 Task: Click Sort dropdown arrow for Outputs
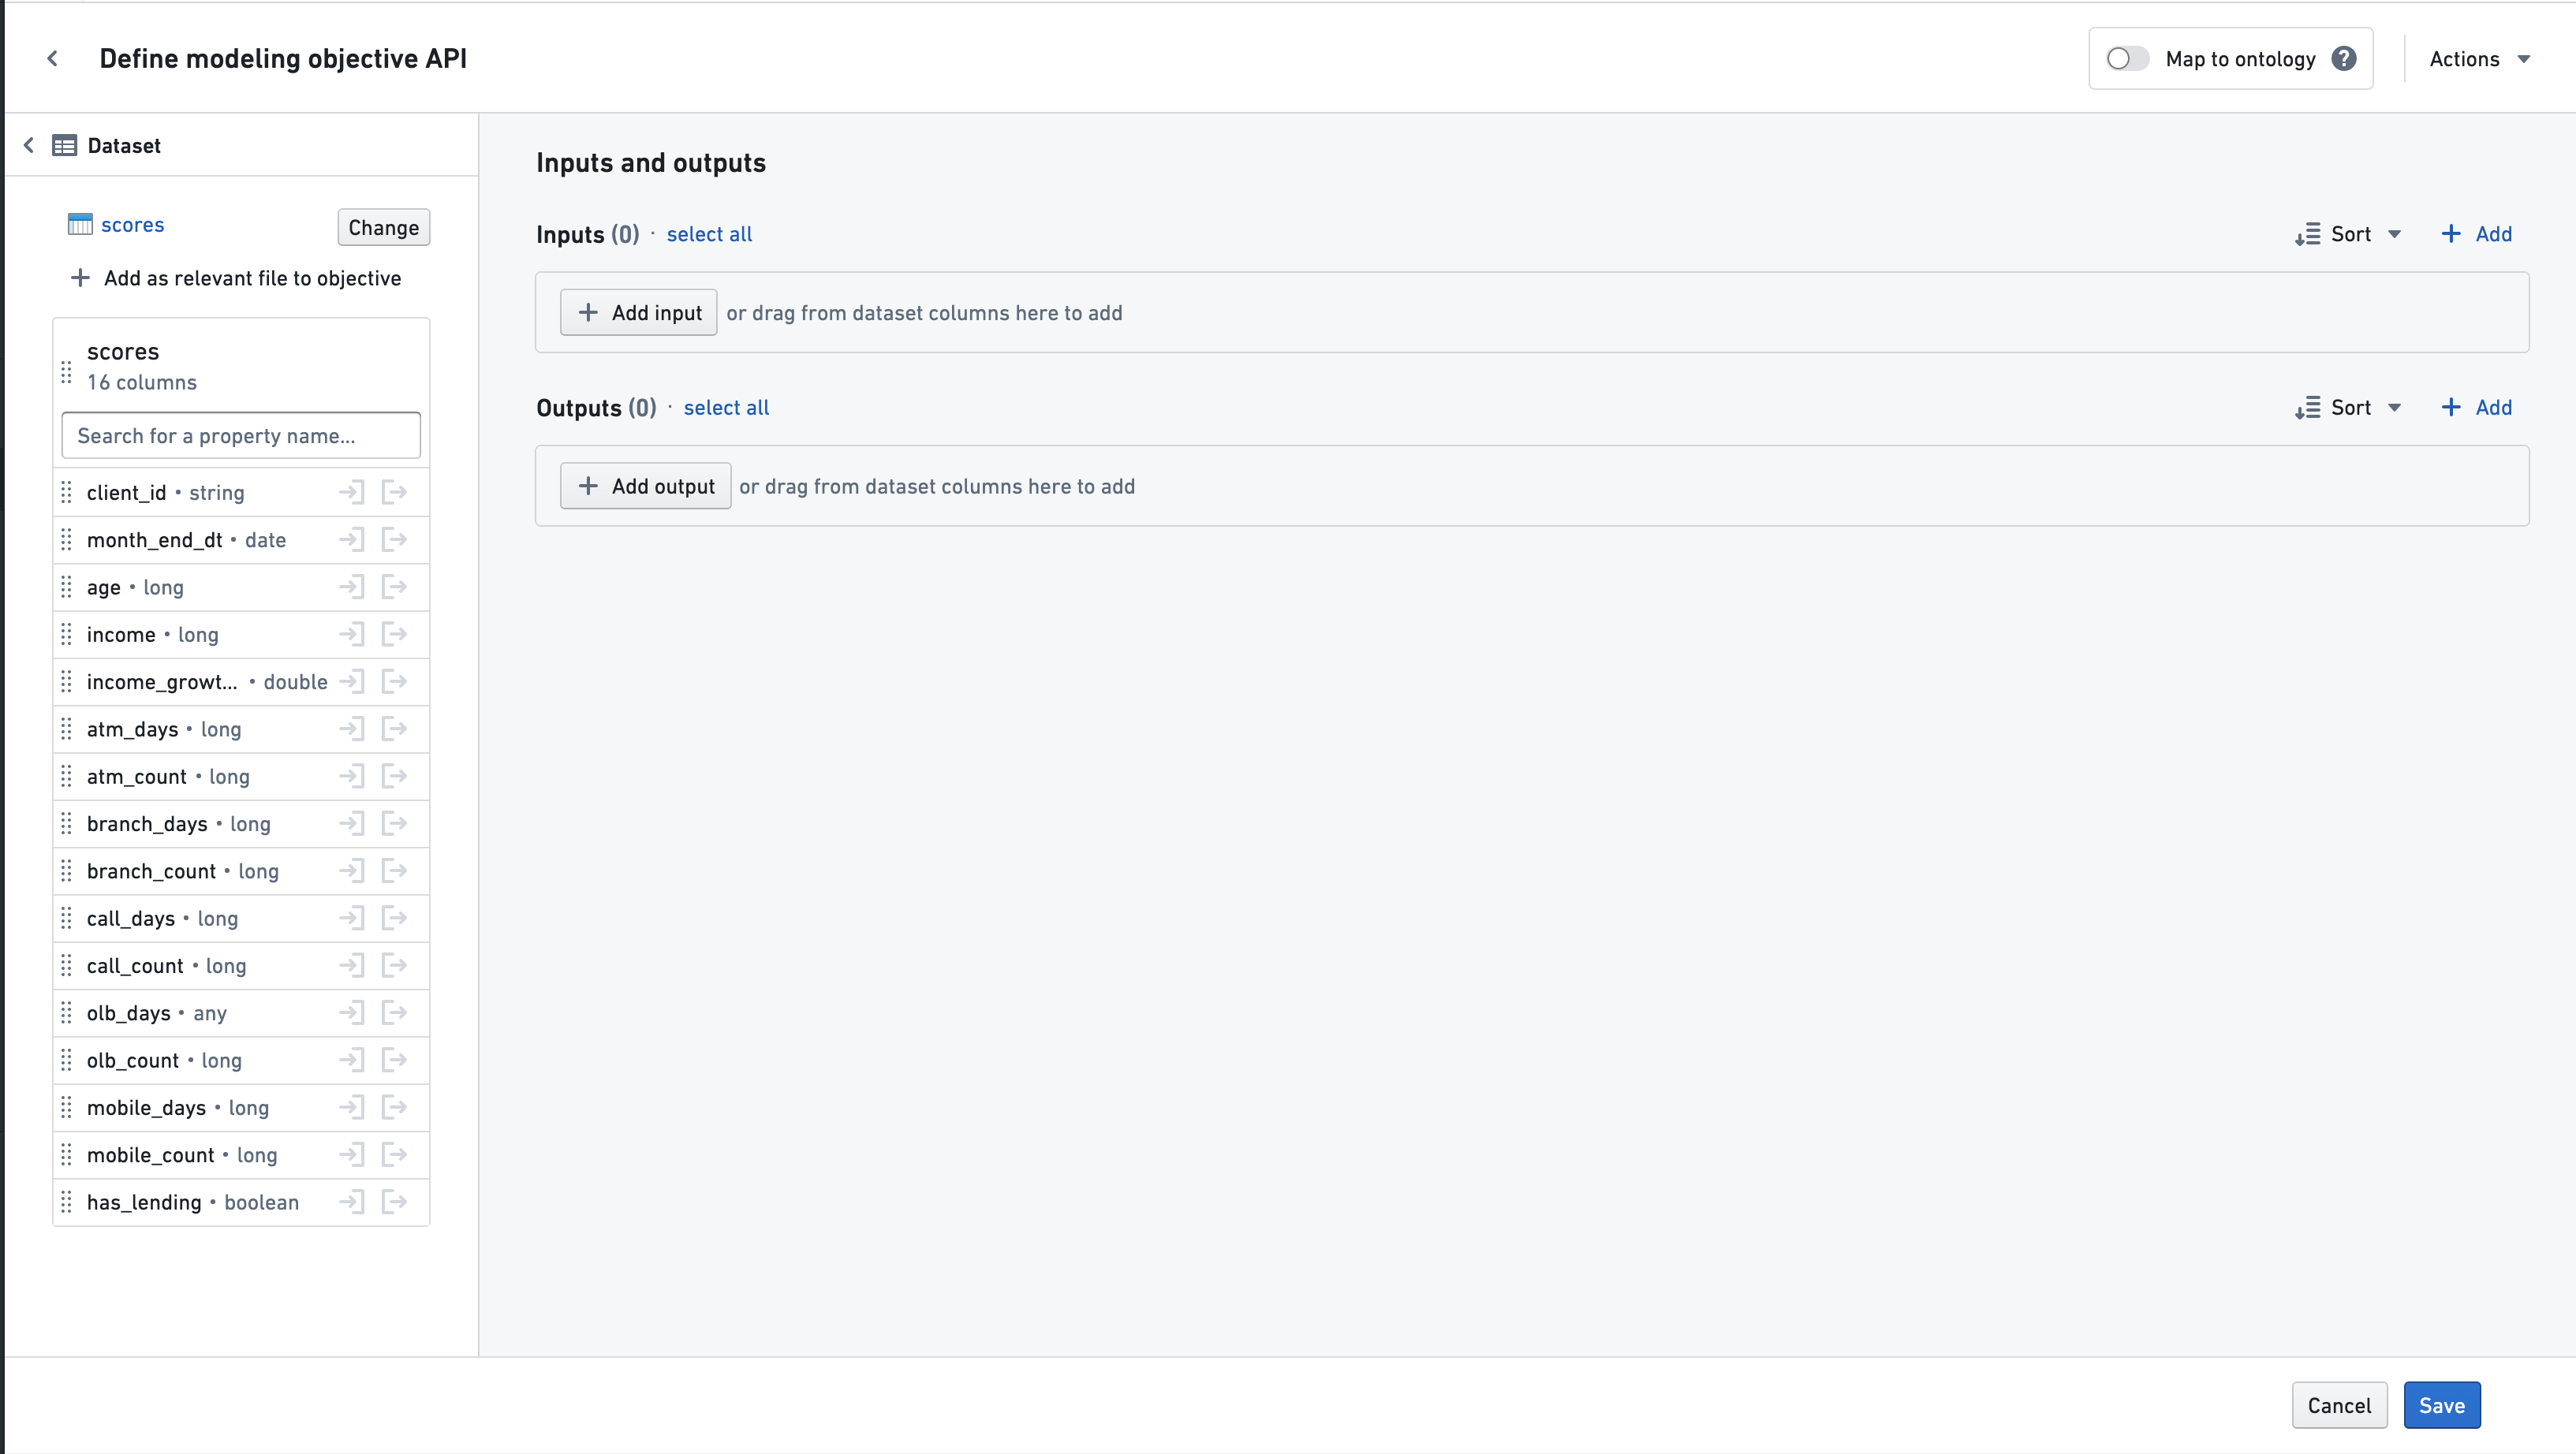point(2394,407)
